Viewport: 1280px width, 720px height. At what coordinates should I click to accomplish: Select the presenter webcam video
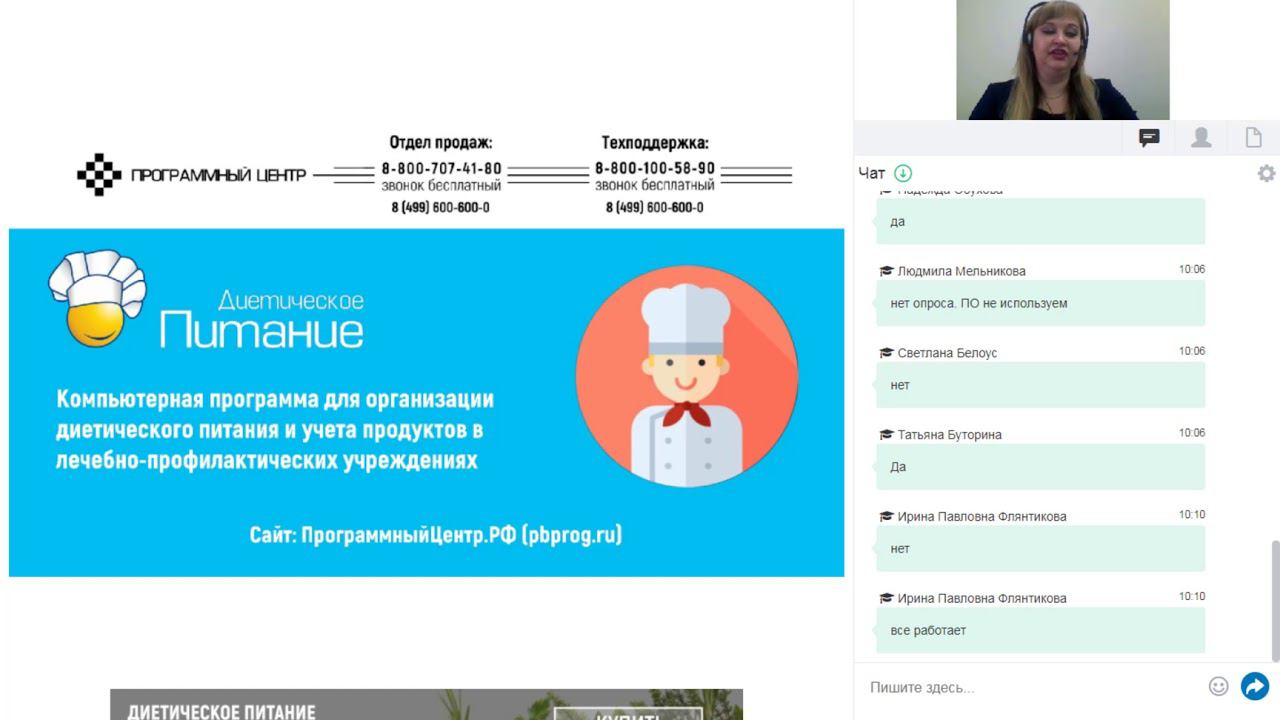point(1062,60)
